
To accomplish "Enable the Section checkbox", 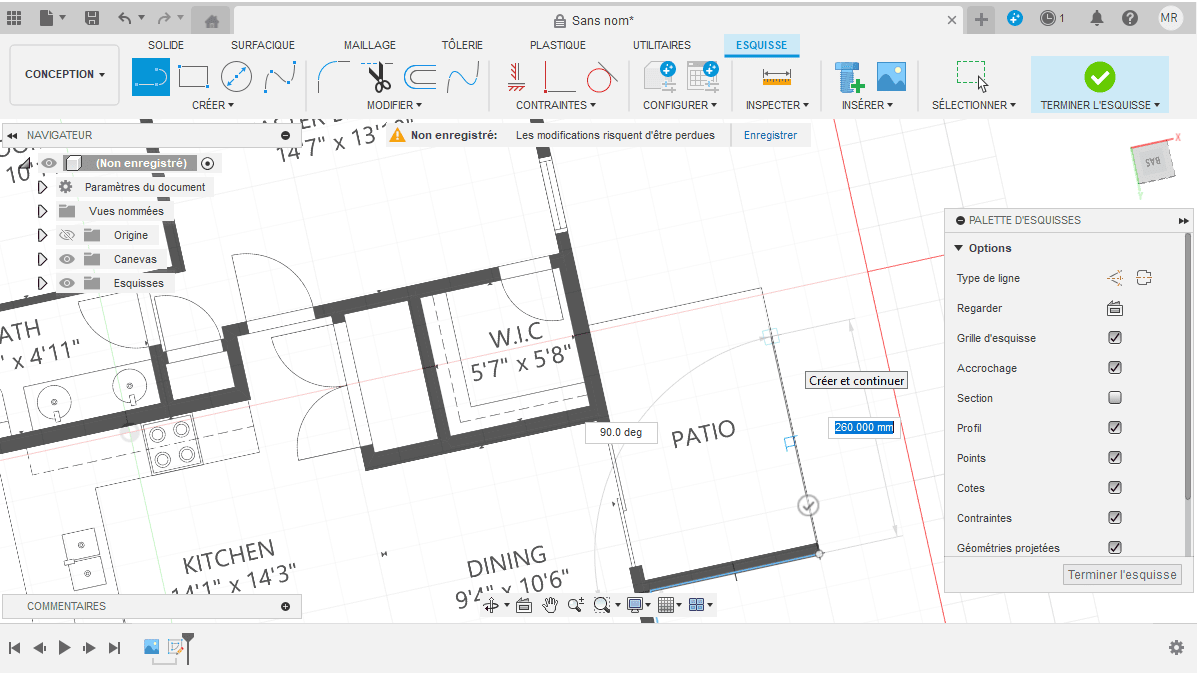I will tap(1115, 398).
